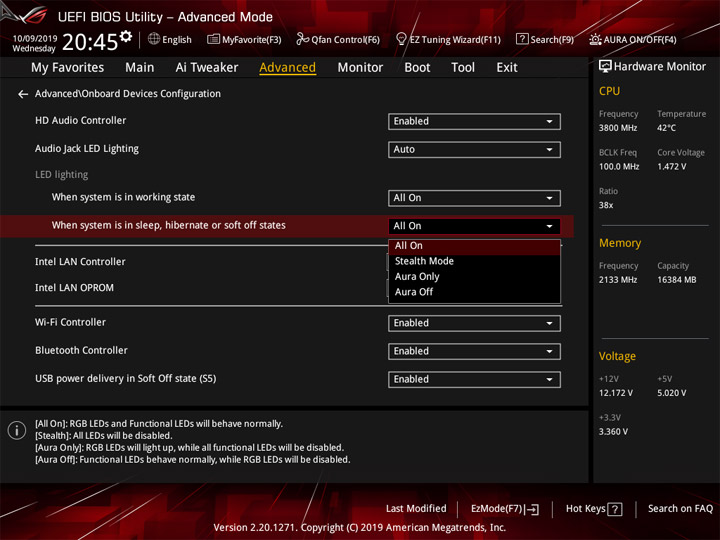The image size is (720, 540).
Task: Click the Memory heading in Hardware Monitor
Action: [620, 243]
